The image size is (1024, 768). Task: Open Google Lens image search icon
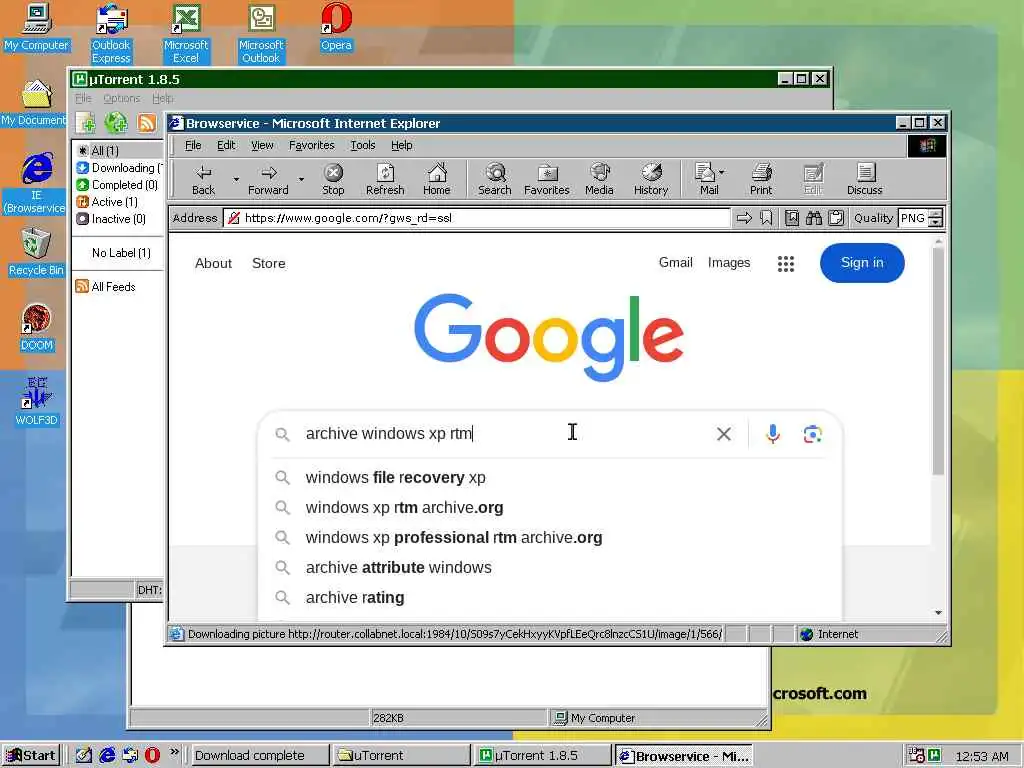[812, 434]
